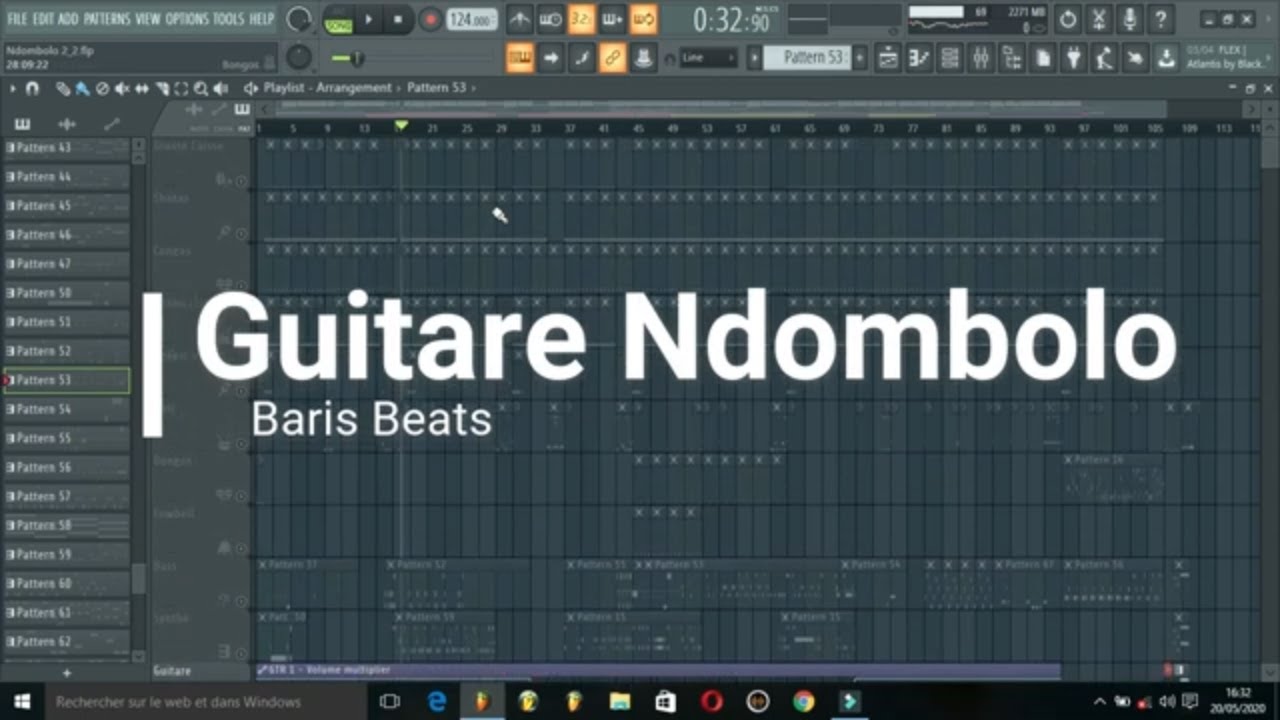Click the Edge browser taskbar icon
The height and width of the screenshot is (720, 1280).
(437, 702)
